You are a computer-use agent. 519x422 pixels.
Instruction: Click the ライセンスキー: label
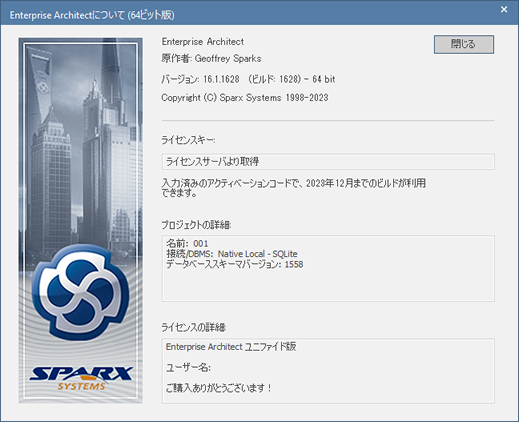(188, 140)
